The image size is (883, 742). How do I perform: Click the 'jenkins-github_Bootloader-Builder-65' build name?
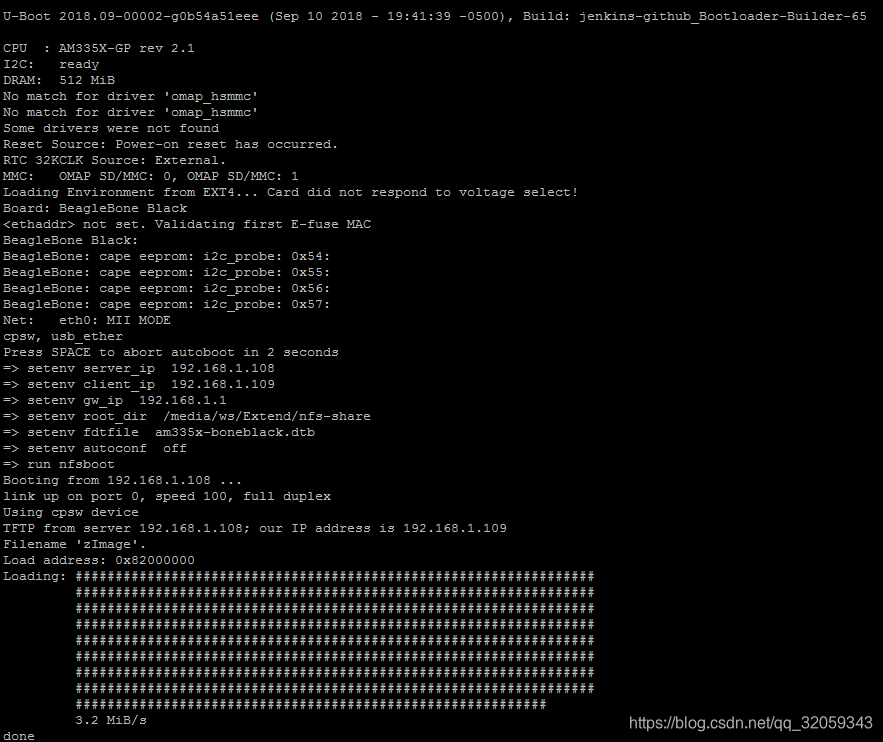tap(723, 16)
